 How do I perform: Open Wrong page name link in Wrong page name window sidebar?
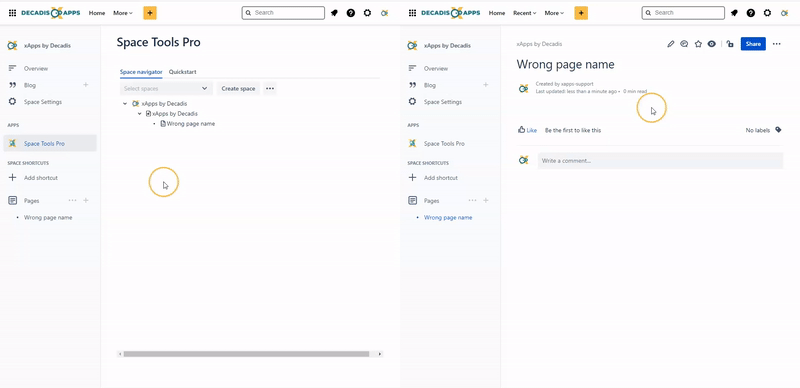(x=448, y=217)
